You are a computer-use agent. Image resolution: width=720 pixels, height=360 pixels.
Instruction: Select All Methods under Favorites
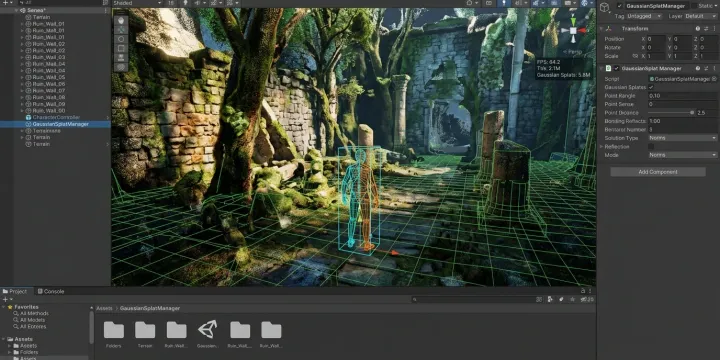[34, 314]
